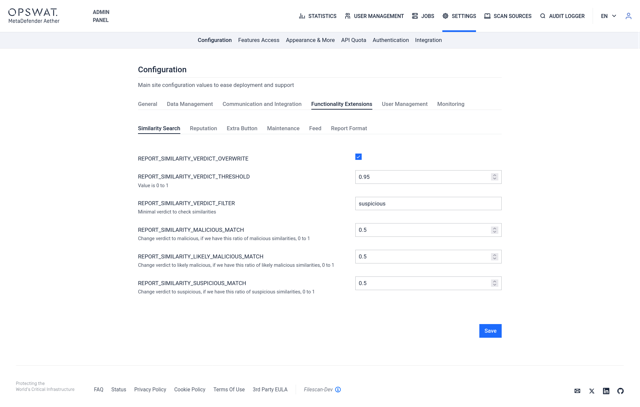Open the user profile icon
Screen dimensions: 640x407
(628, 16)
